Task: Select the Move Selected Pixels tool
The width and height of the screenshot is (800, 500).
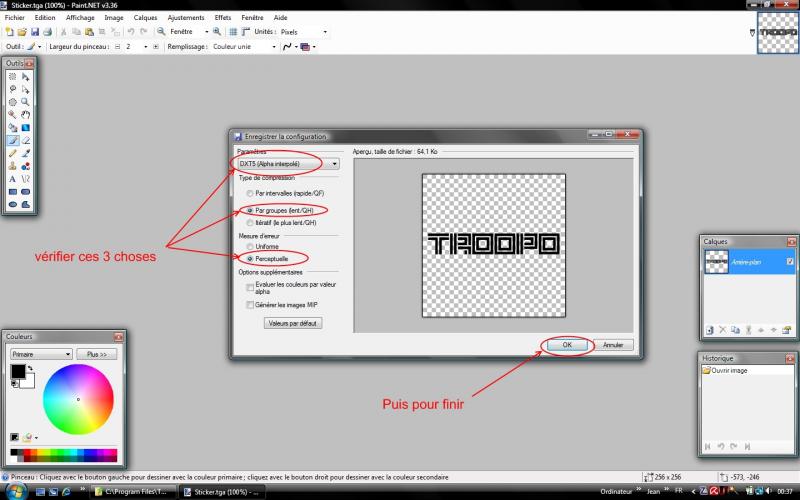Action: point(26,77)
